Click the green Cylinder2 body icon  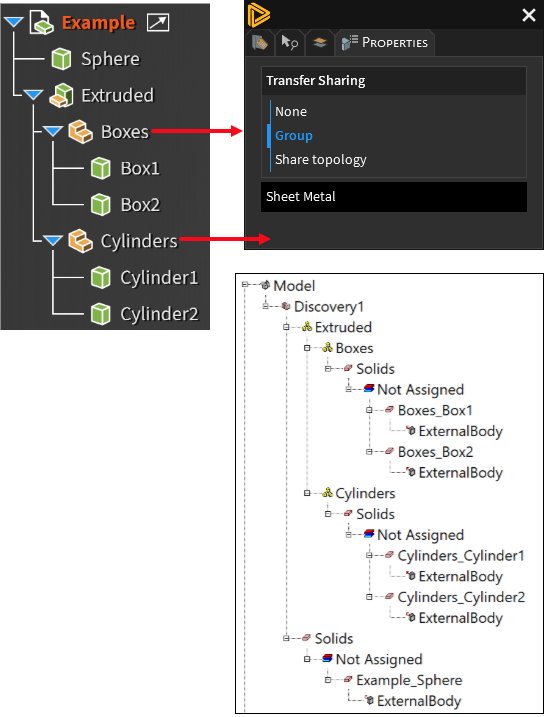click(101, 314)
